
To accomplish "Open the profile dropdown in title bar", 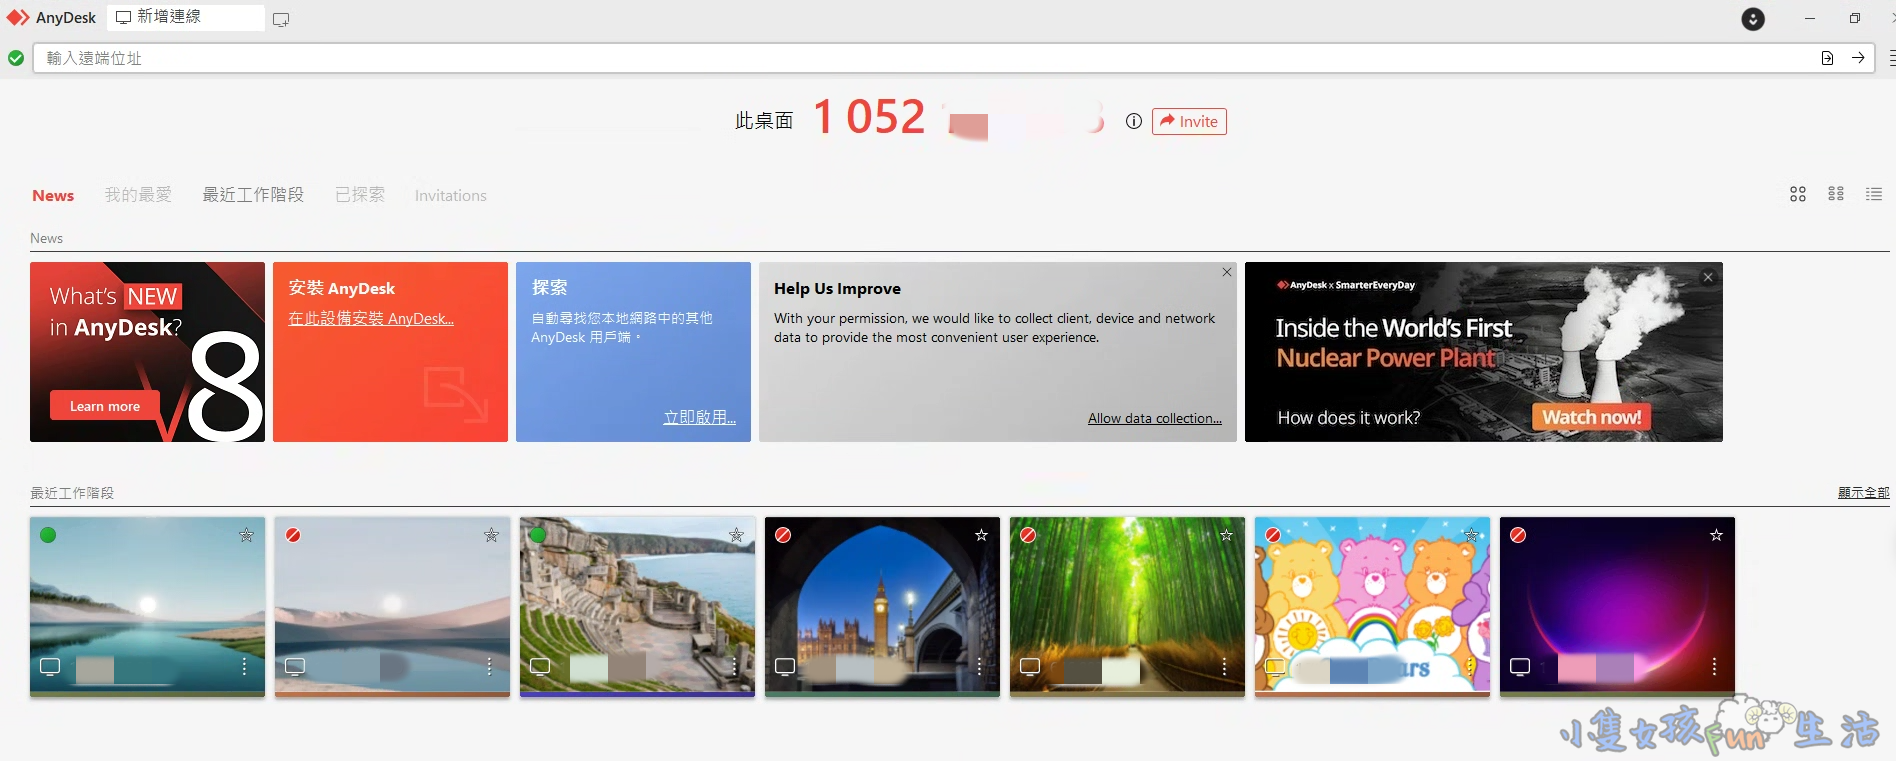I will coord(1752,19).
